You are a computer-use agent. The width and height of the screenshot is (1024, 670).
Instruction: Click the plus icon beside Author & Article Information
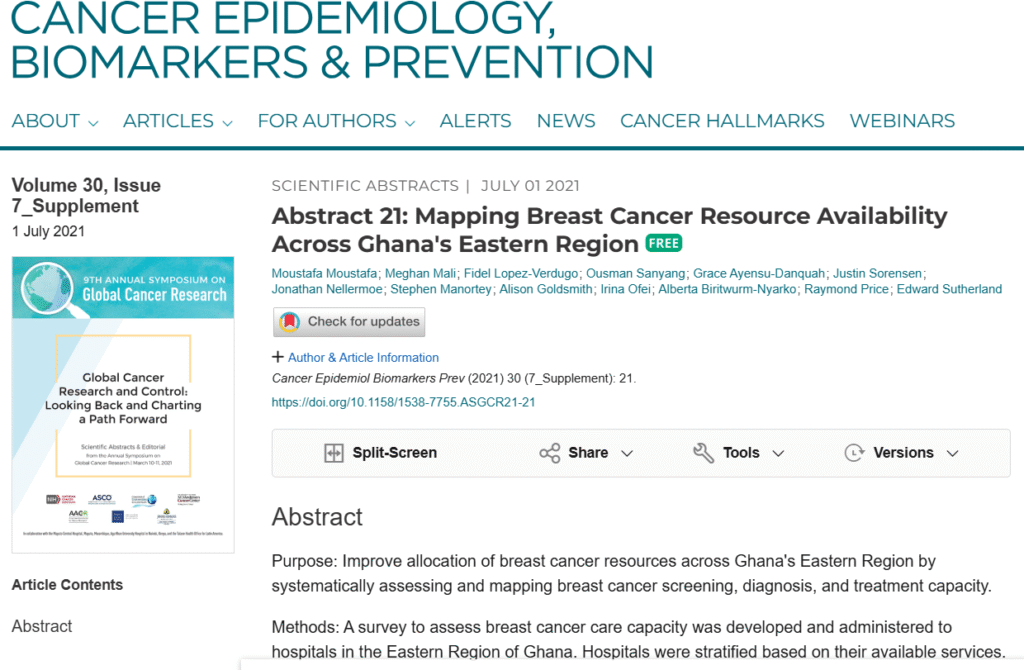click(278, 357)
